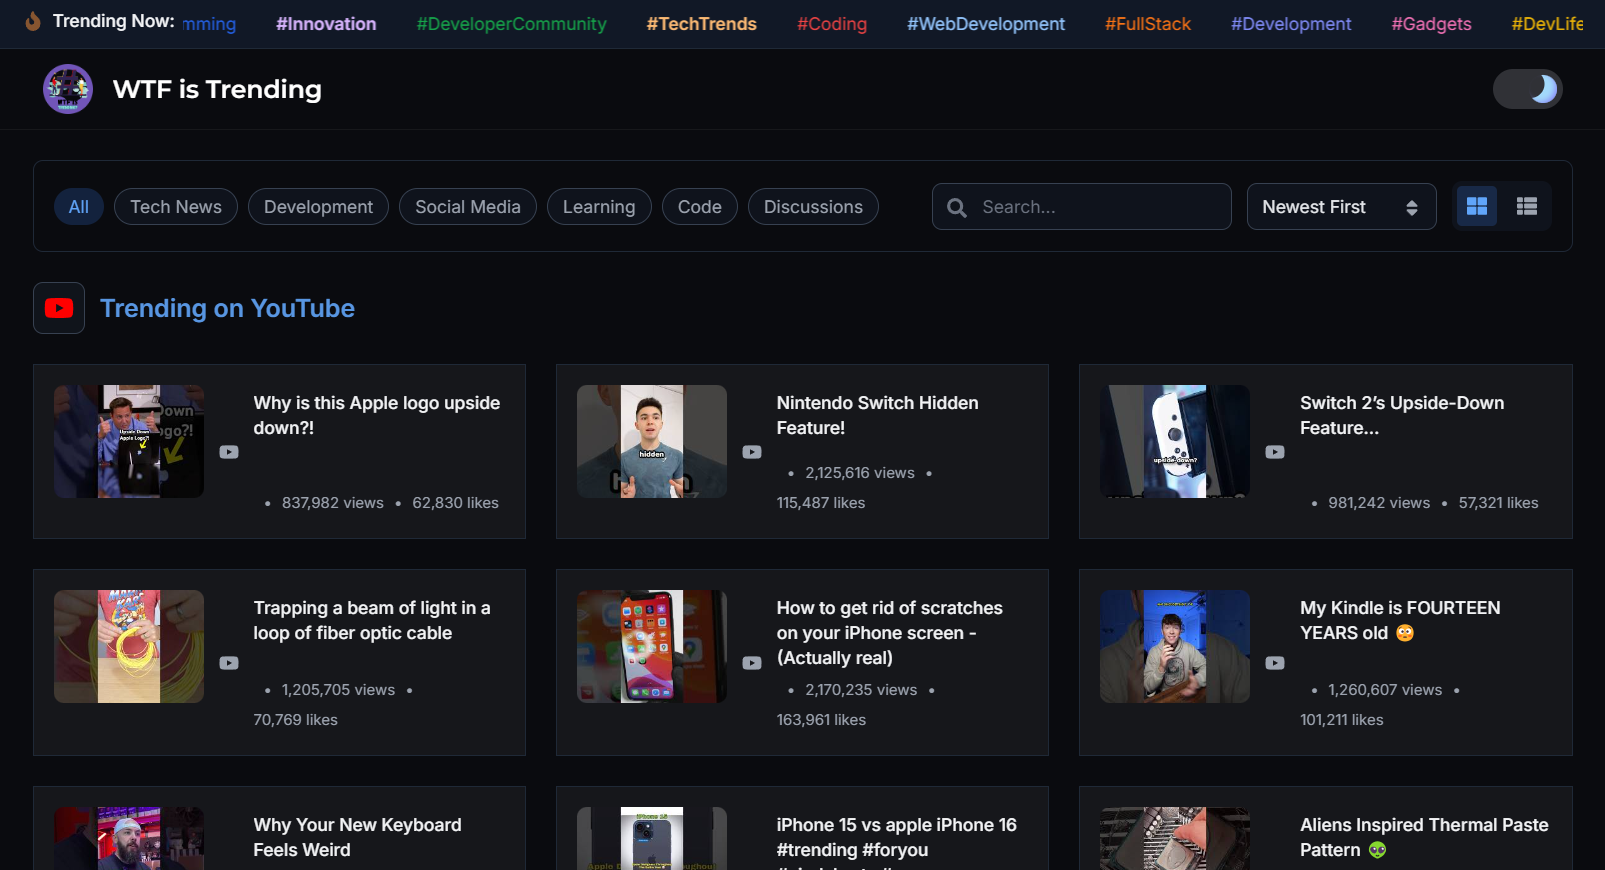The width and height of the screenshot is (1605, 870).
Task: Select the All filter tab
Action: point(79,207)
